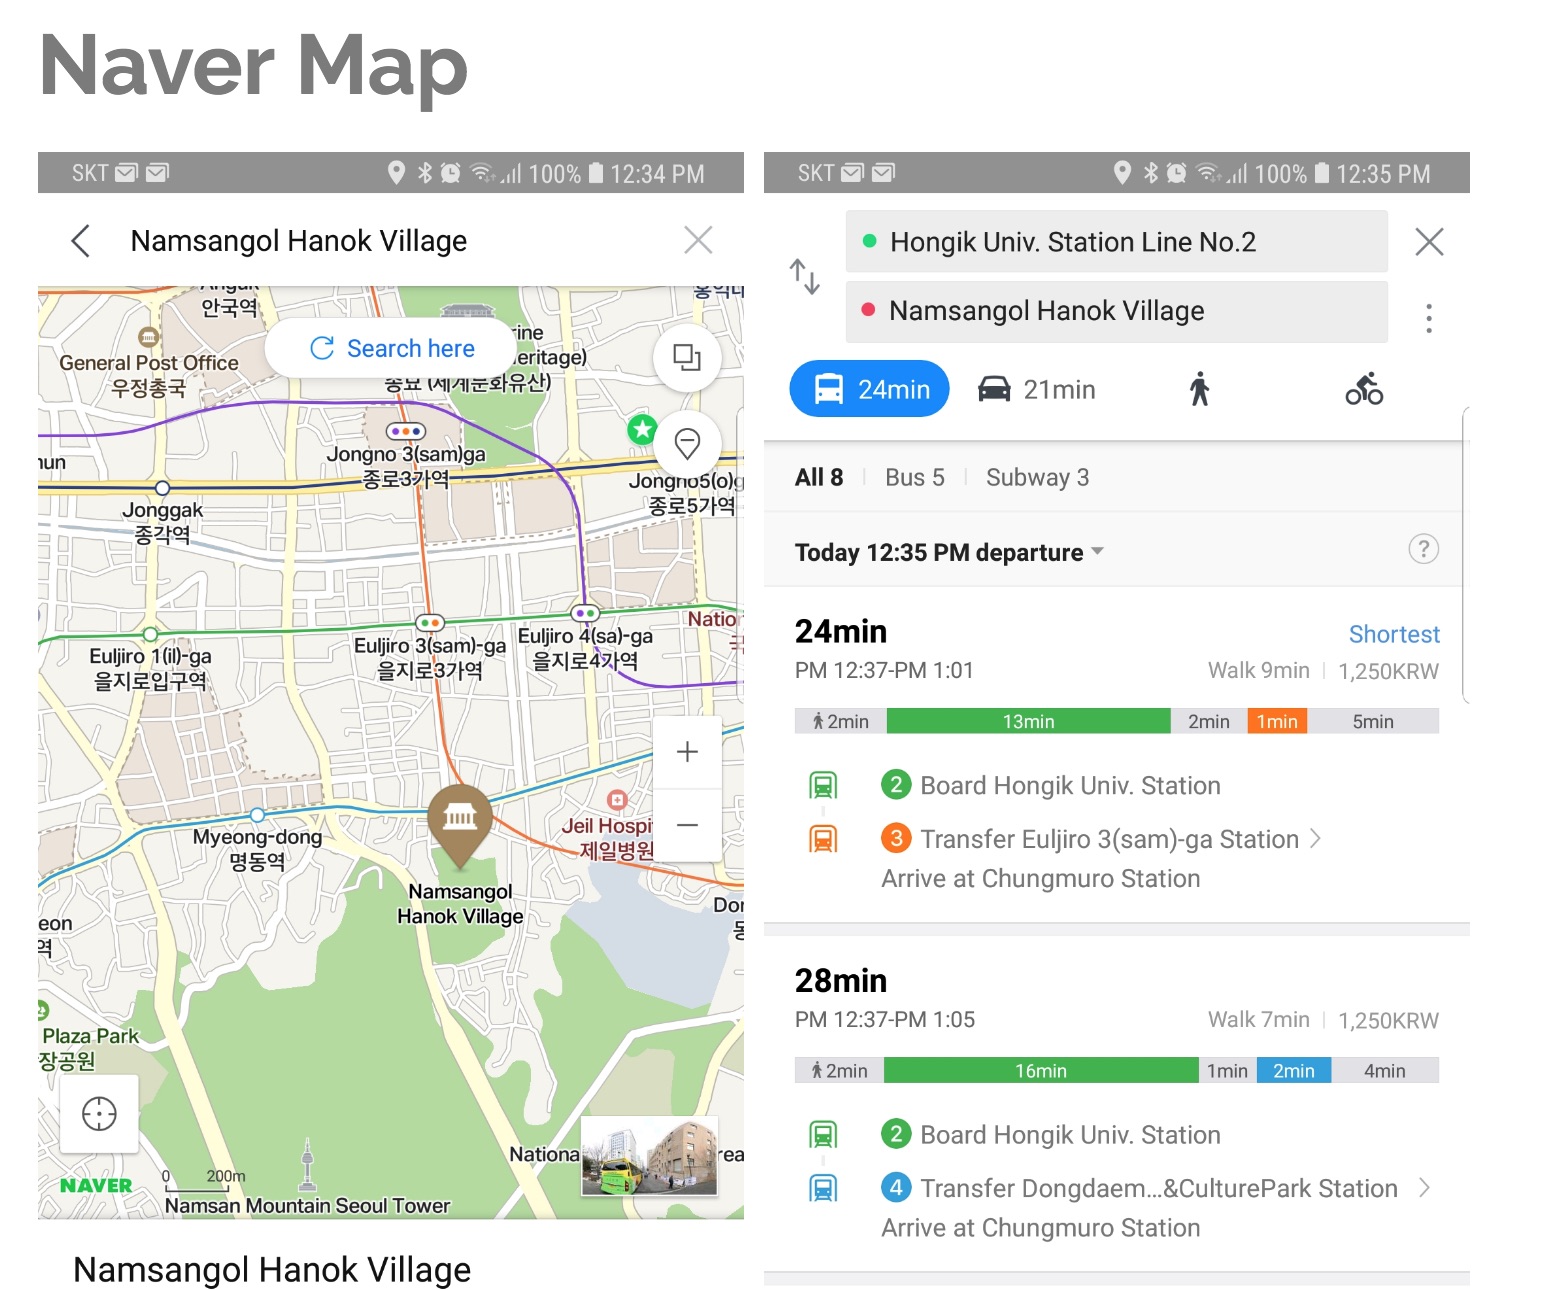Open the question mark help icon
Viewport: 1546px width, 1290px height.
[1423, 549]
